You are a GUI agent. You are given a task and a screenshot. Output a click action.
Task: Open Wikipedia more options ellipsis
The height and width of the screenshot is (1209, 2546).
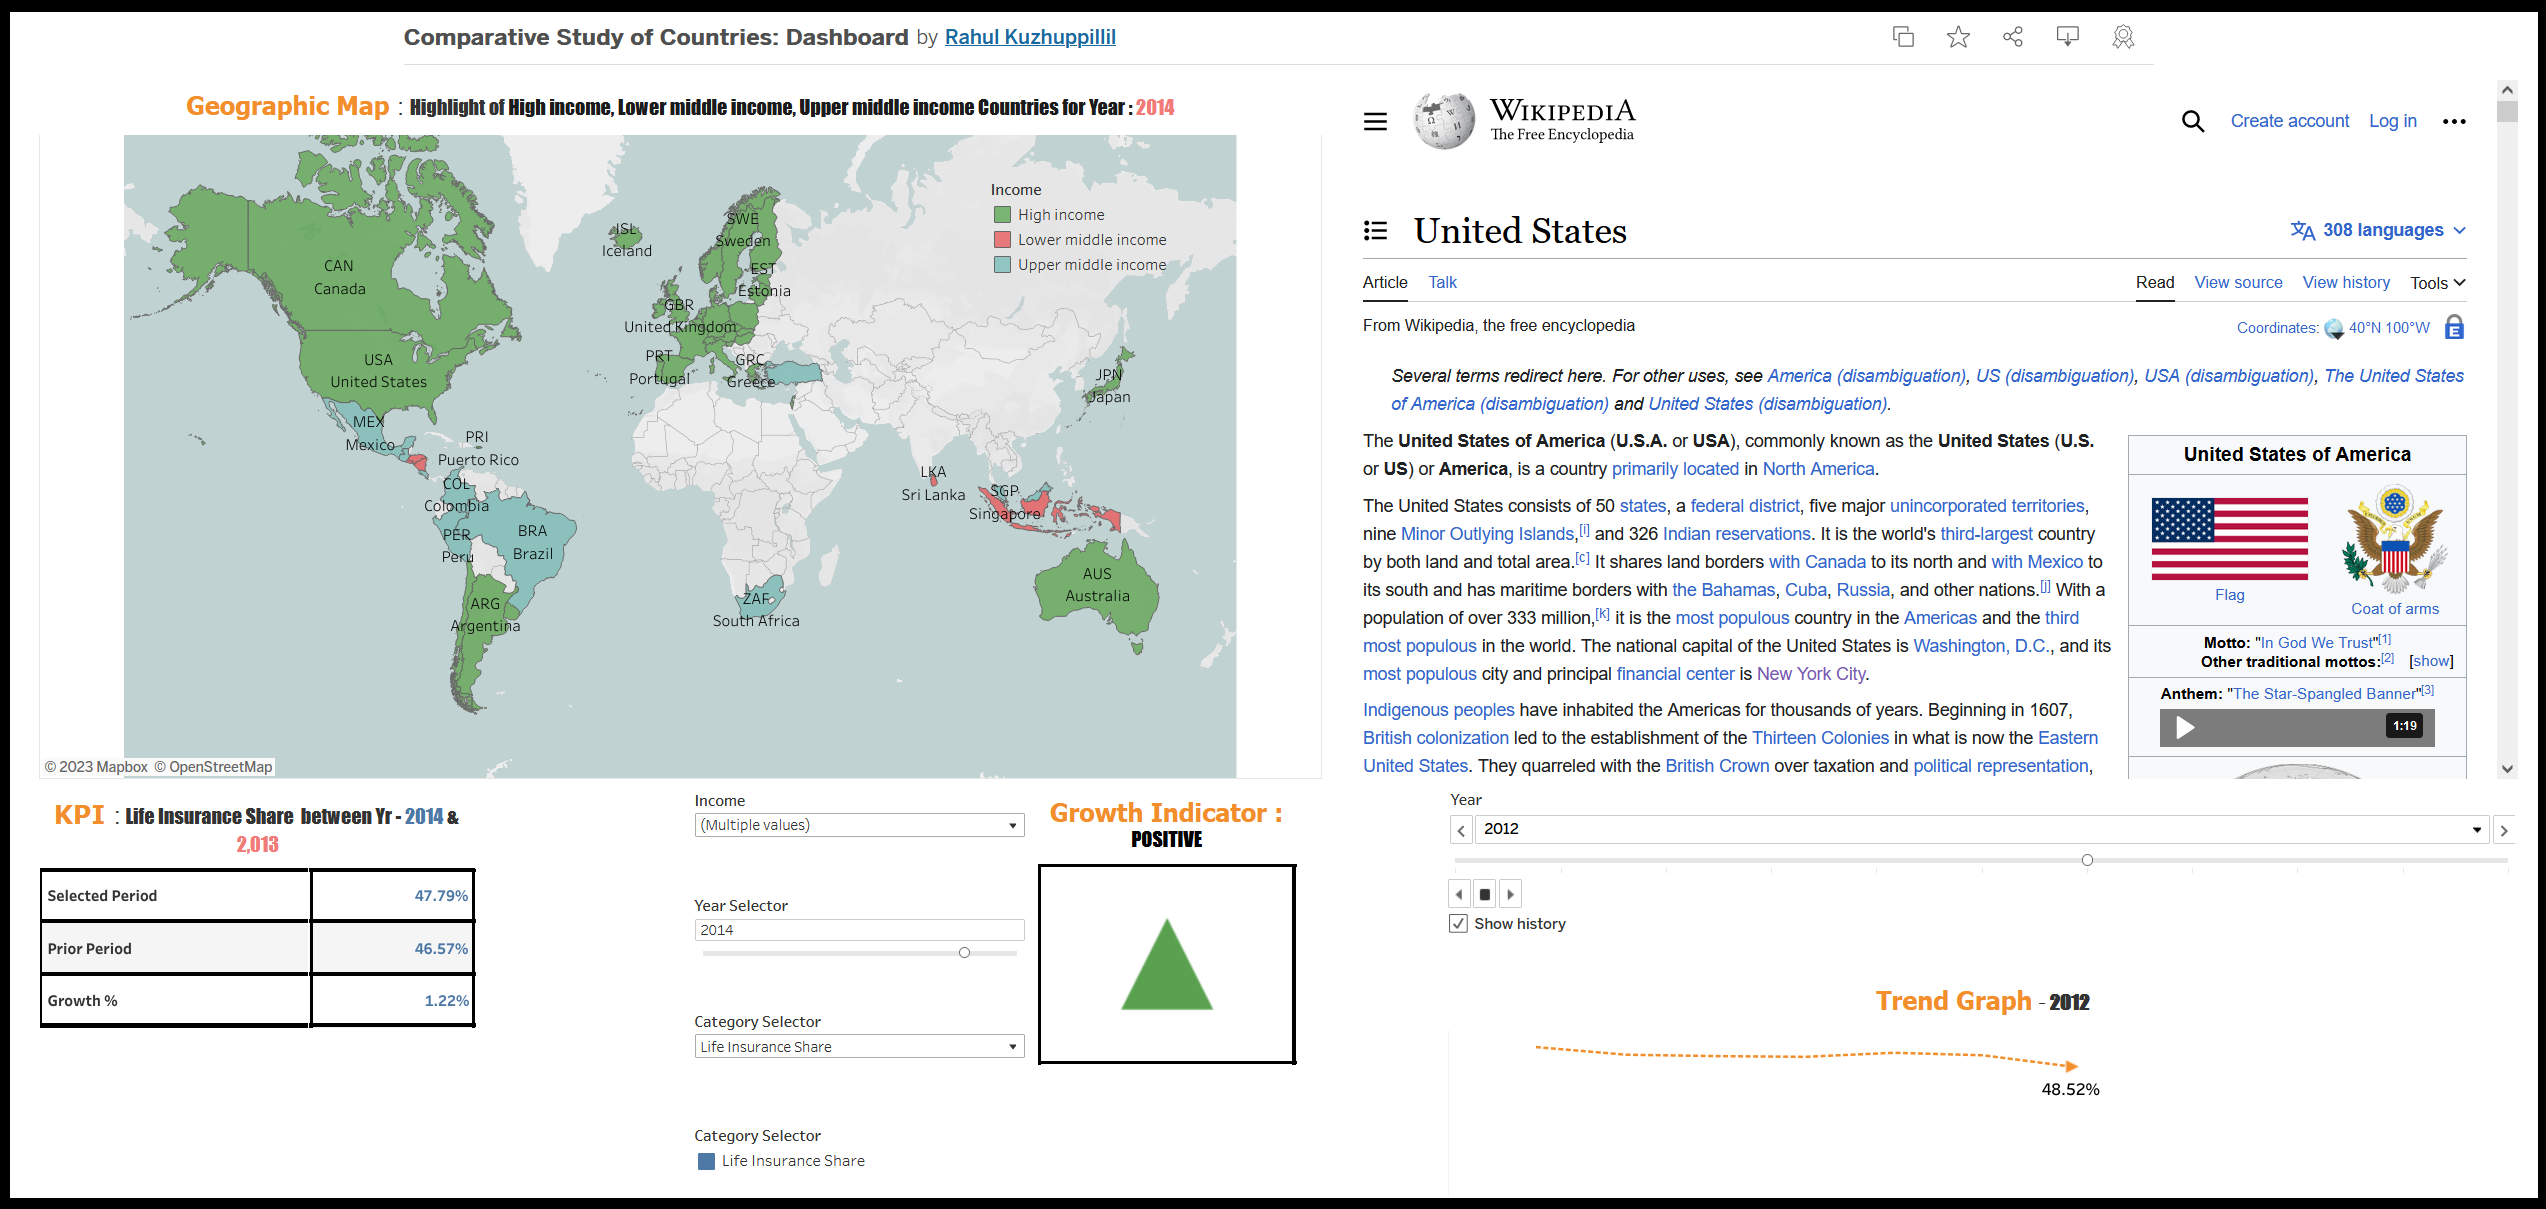pos(2454,121)
